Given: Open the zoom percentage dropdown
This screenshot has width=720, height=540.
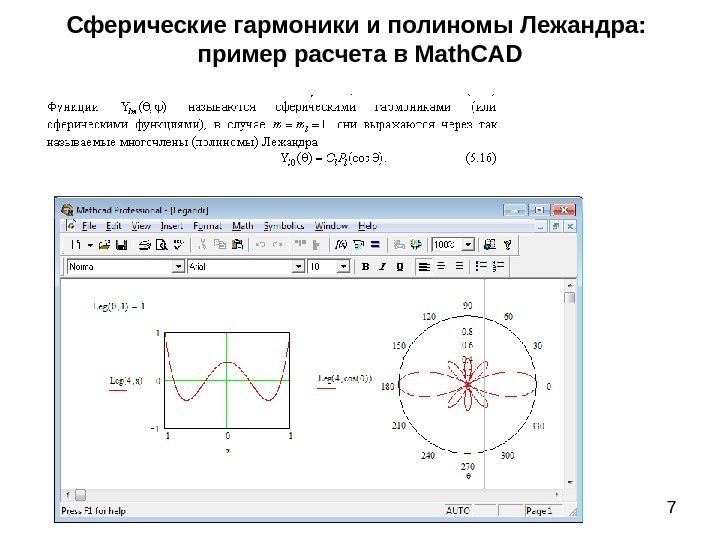Looking at the screenshot, I should tap(468, 244).
